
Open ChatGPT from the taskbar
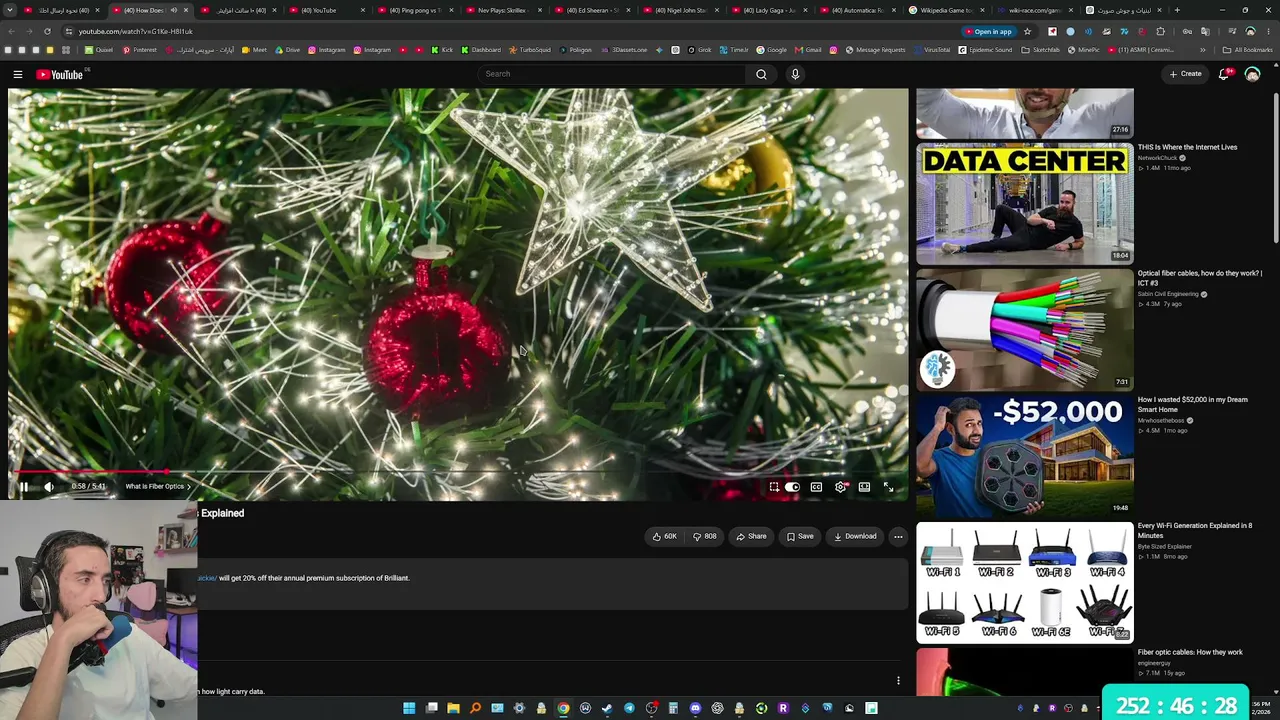click(x=717, y=708)
